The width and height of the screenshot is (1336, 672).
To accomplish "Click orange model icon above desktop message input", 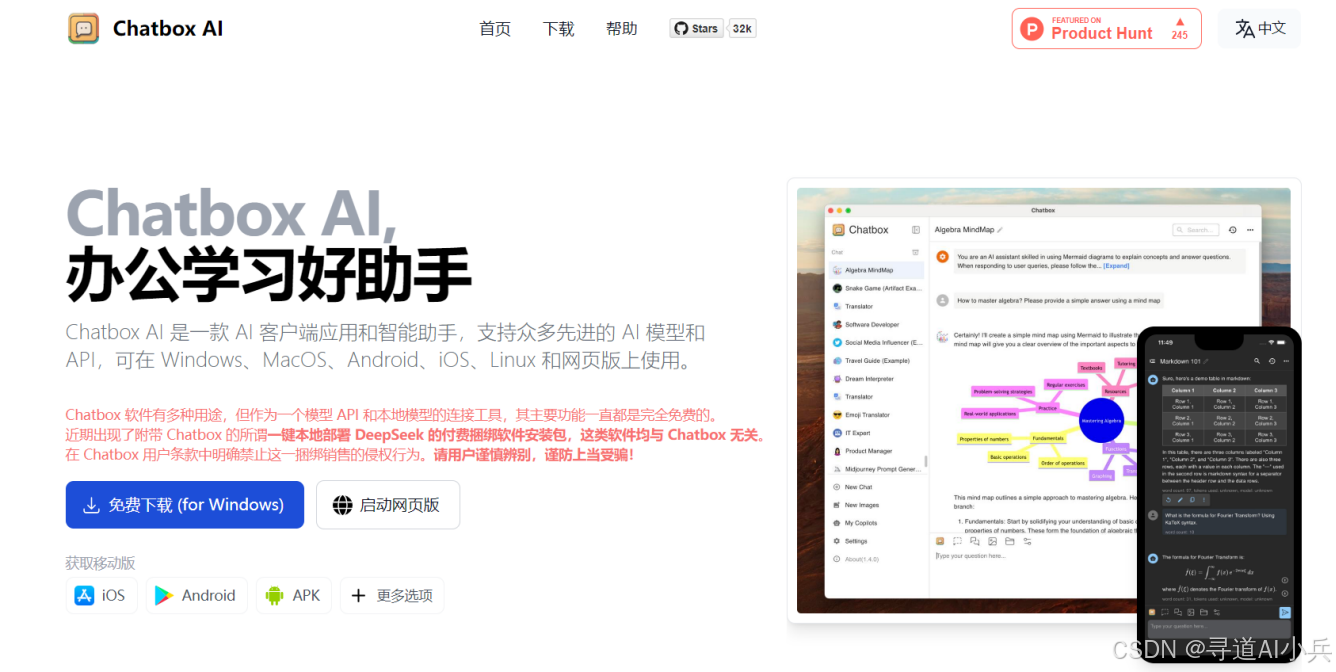I will [940, 541].
